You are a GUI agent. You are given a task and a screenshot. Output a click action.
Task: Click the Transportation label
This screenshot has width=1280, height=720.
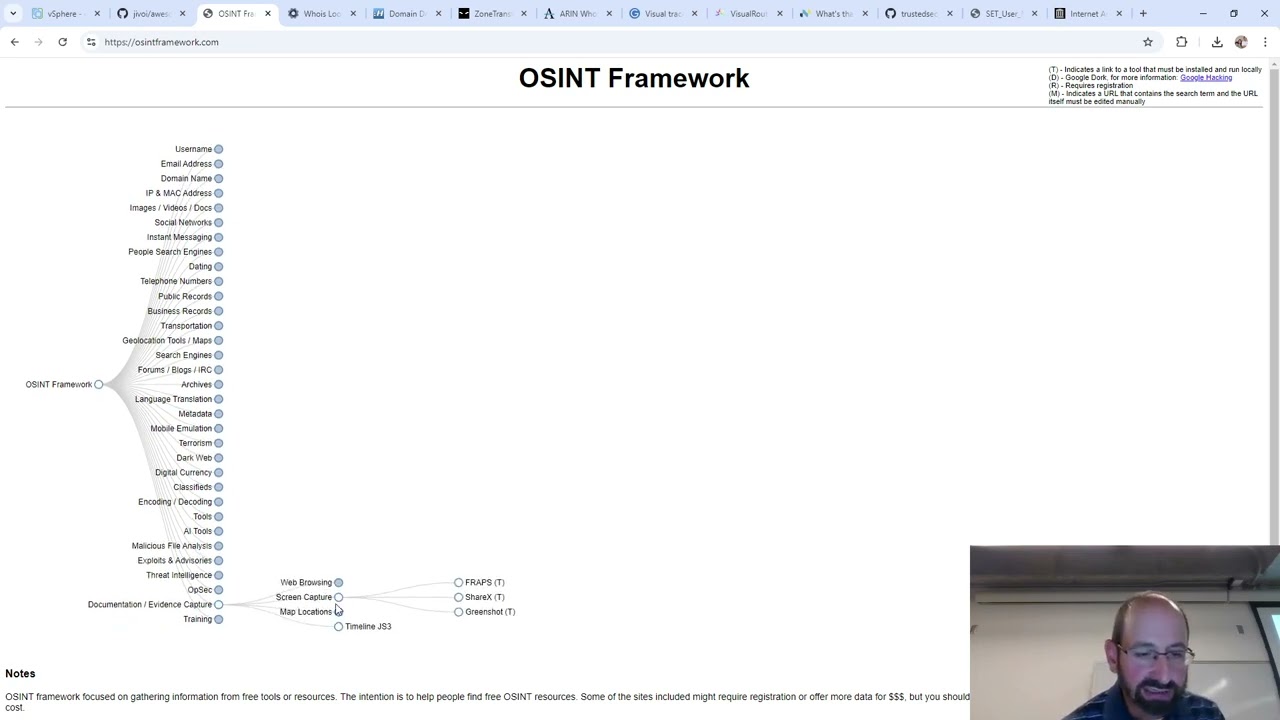point(186,325)
